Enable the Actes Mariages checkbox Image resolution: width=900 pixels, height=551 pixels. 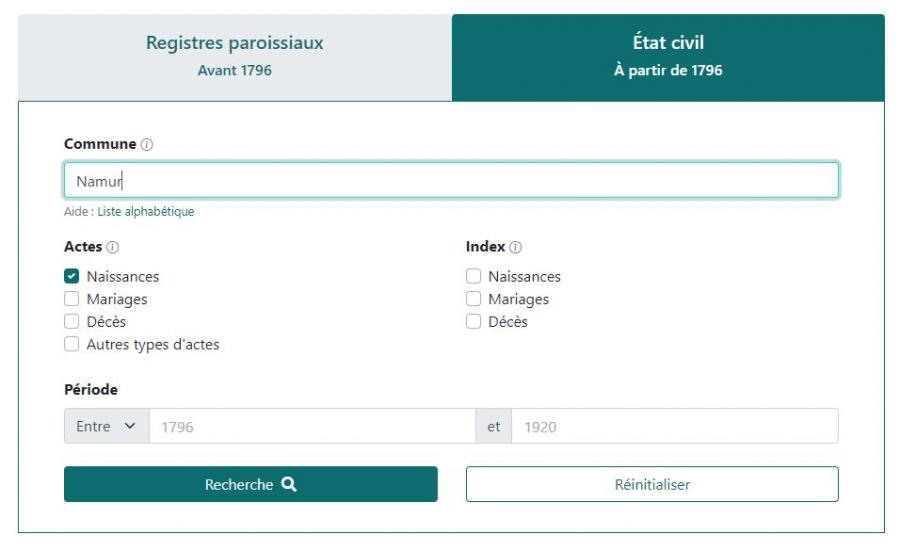click(72, 298)
